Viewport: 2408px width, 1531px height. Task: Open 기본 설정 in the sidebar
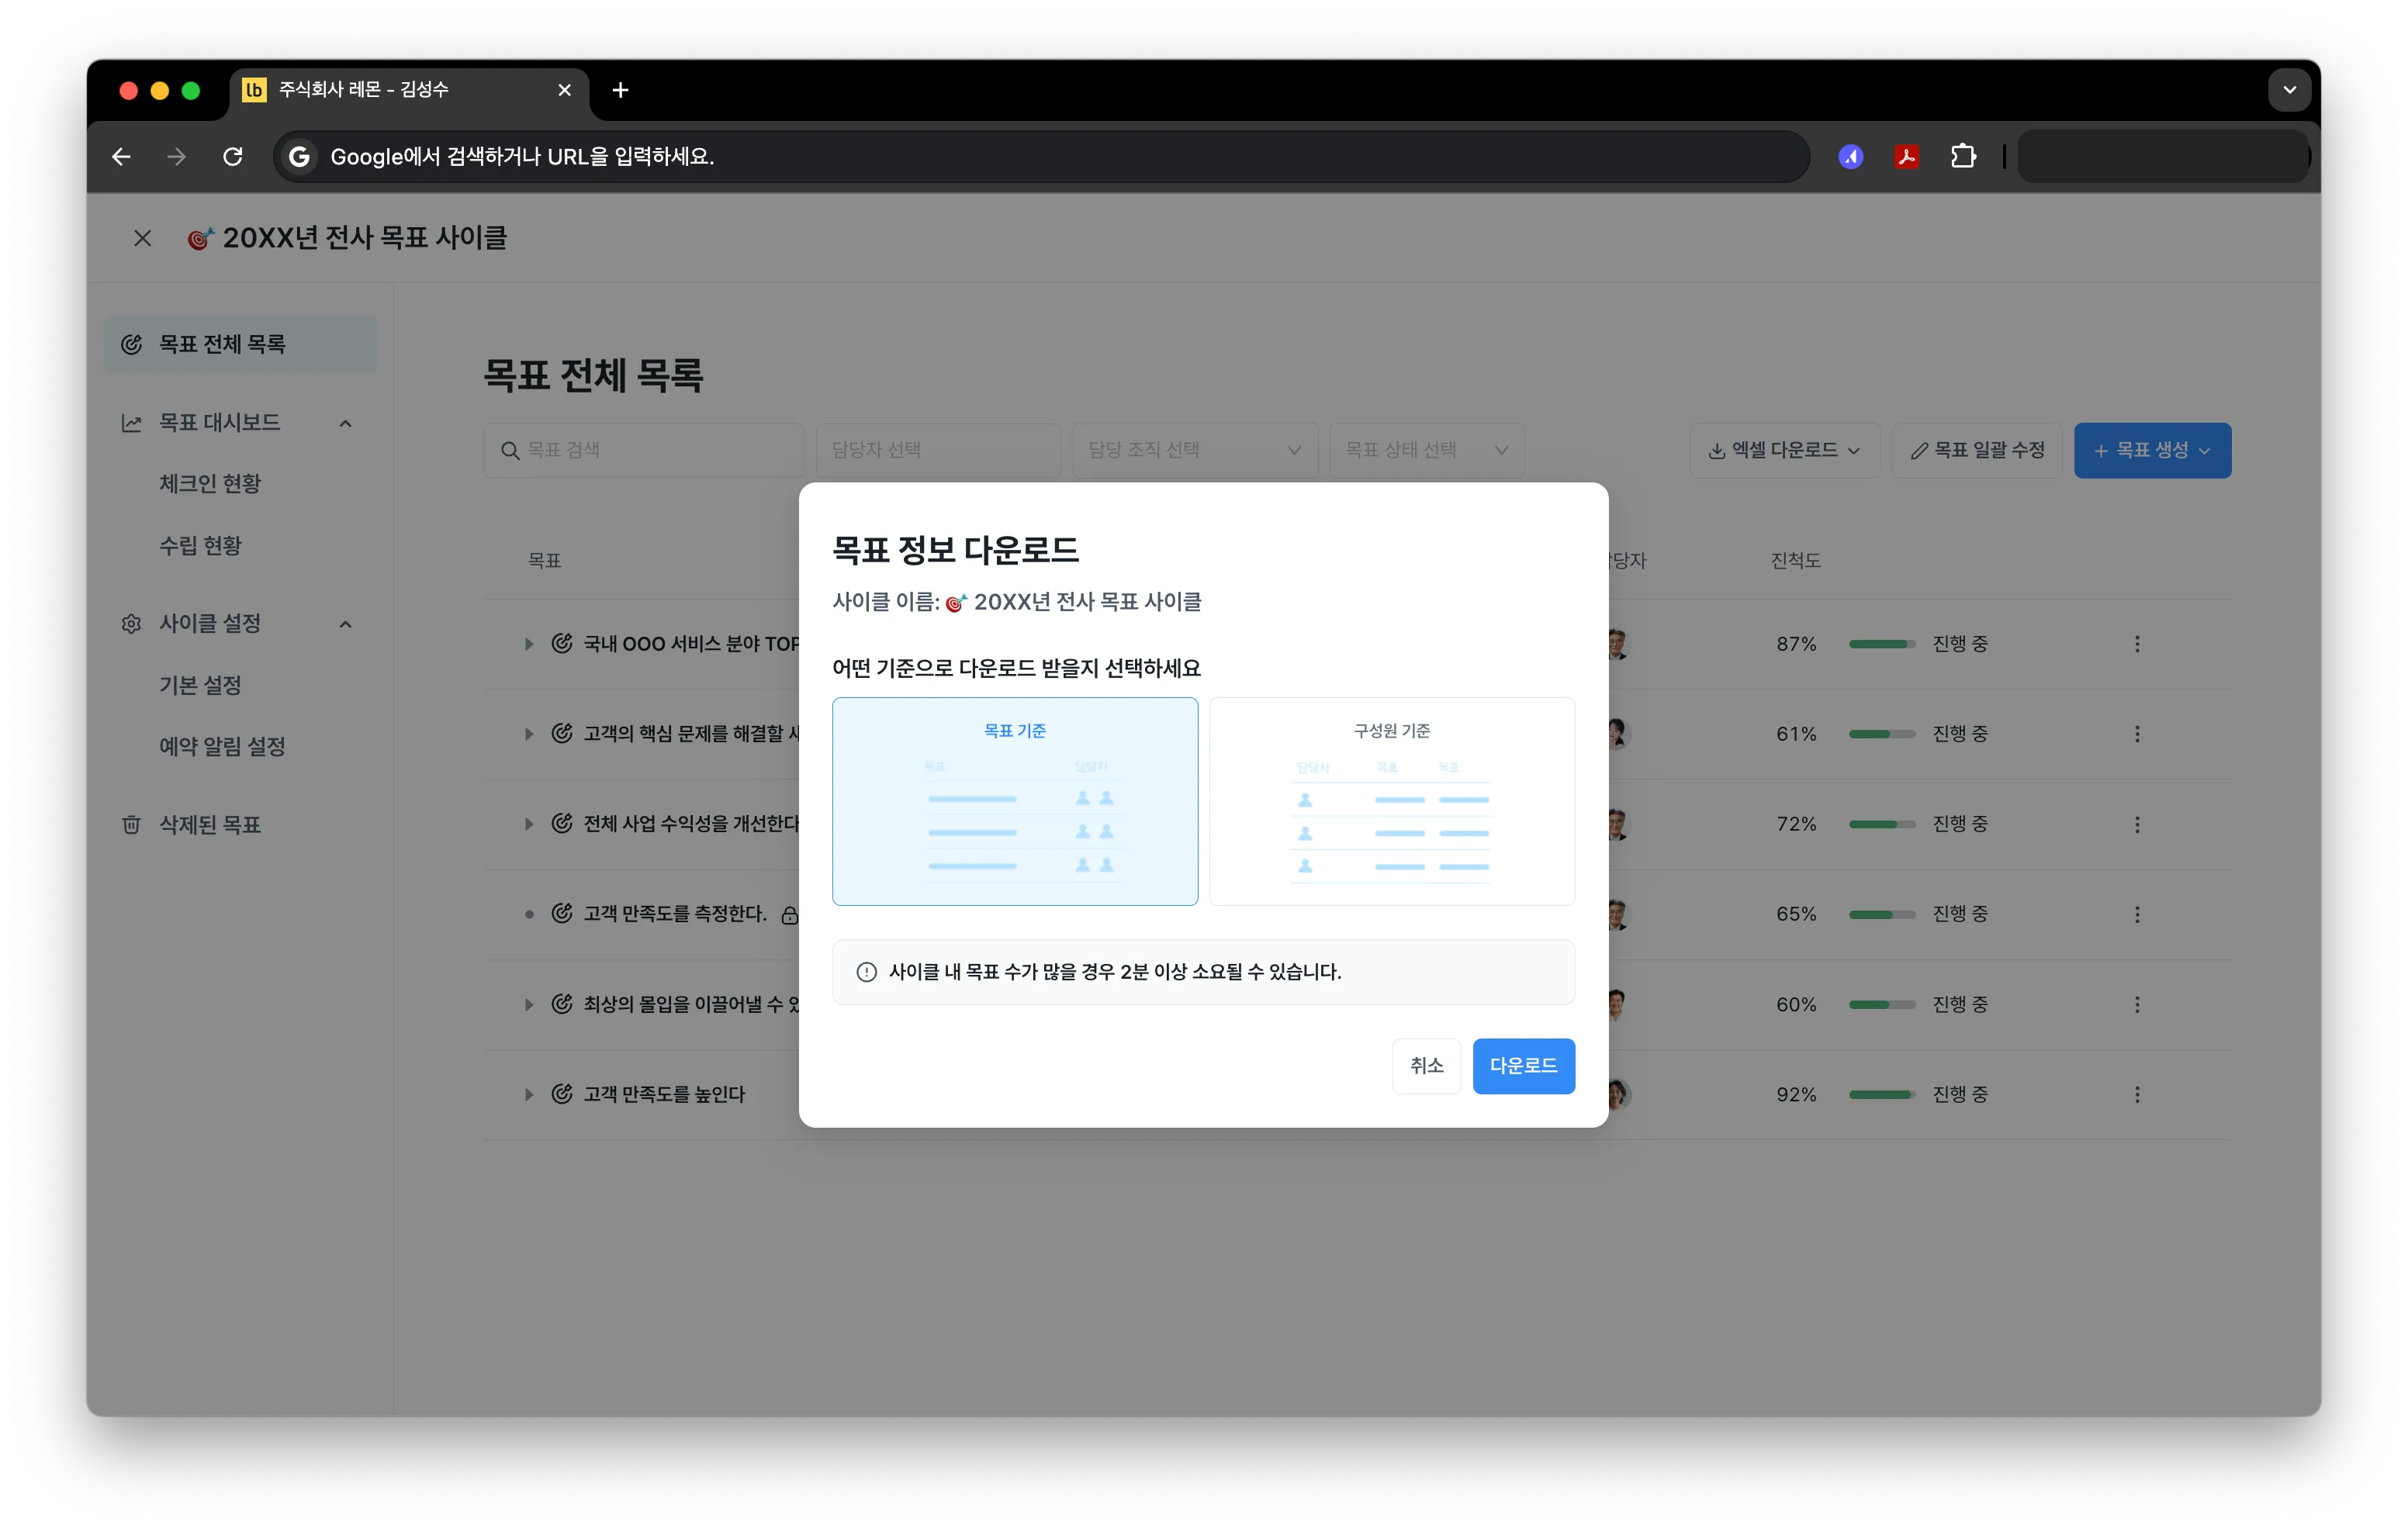point(200,685)
